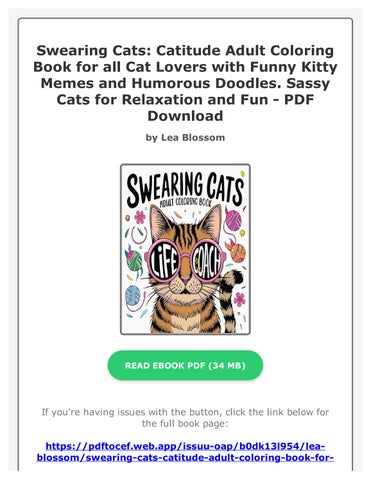Click the 'the full book page:' text line
This screenshot has width=371, height=480.
(x=185, y=424)
